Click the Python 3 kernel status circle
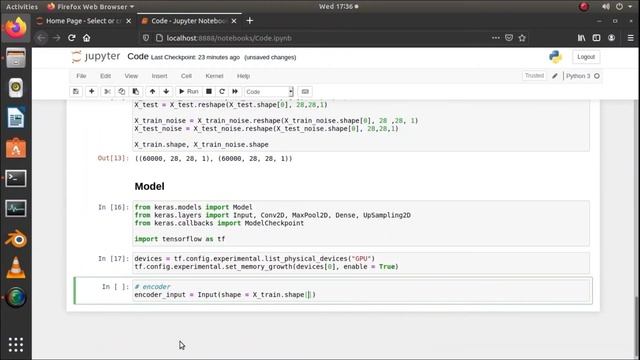This screenshot has height=360, width=640. (597, 76)
